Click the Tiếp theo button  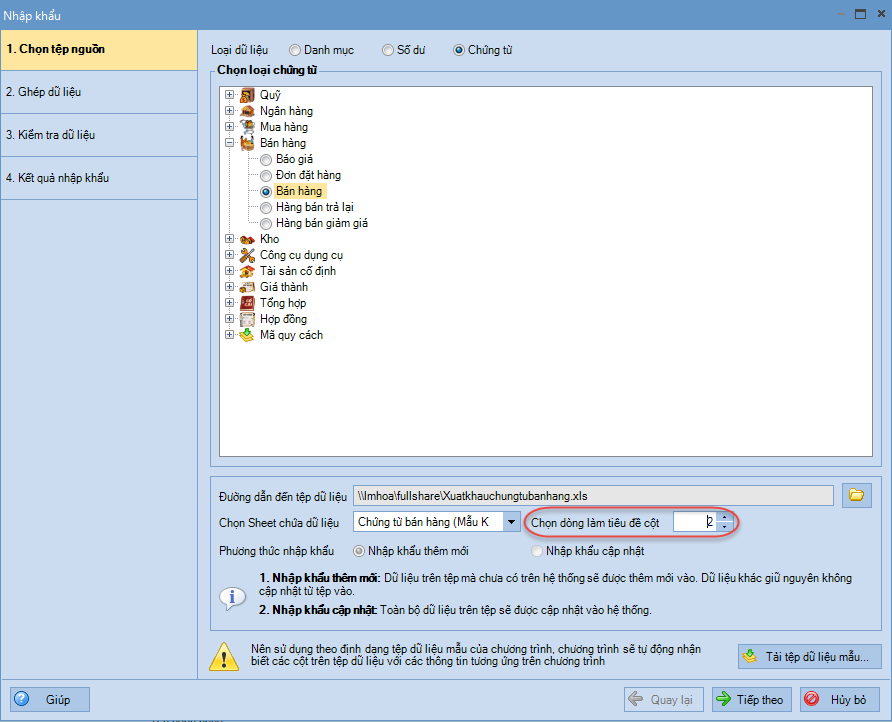(751, 699)
